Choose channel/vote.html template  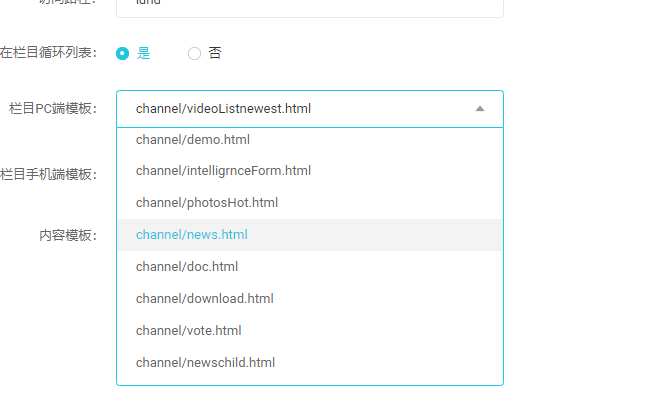click(x=189, y=331)
